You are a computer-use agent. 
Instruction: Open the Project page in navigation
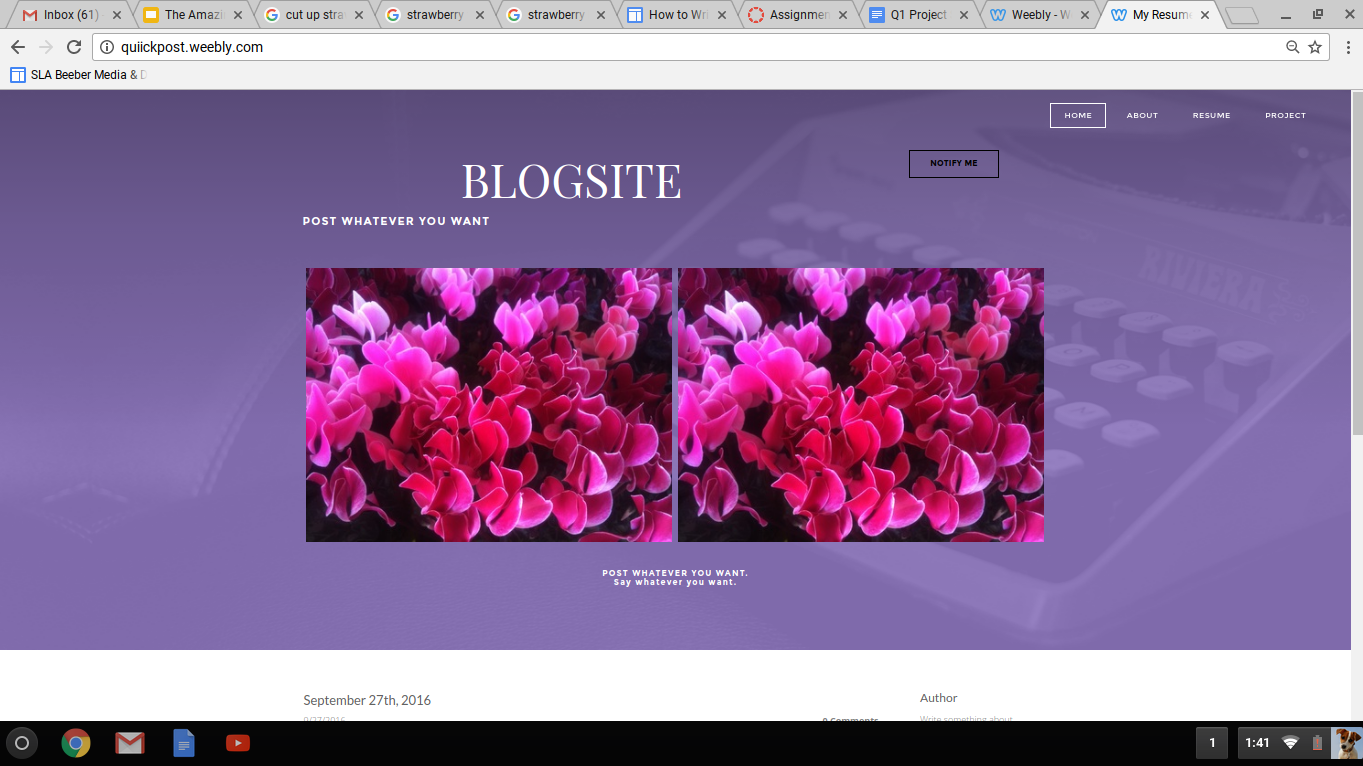click(x=1285, y=116)
